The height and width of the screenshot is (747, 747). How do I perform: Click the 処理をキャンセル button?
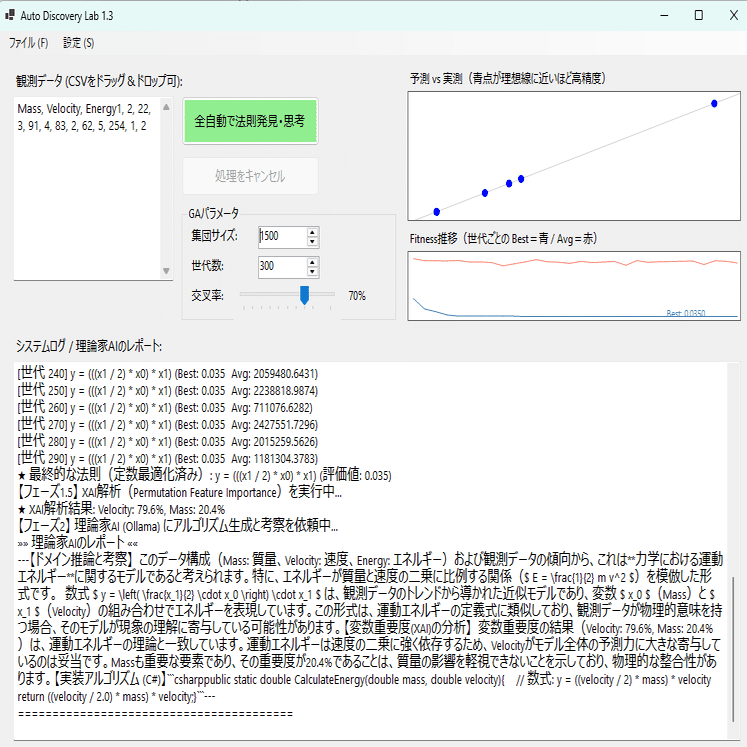(250, 176)
